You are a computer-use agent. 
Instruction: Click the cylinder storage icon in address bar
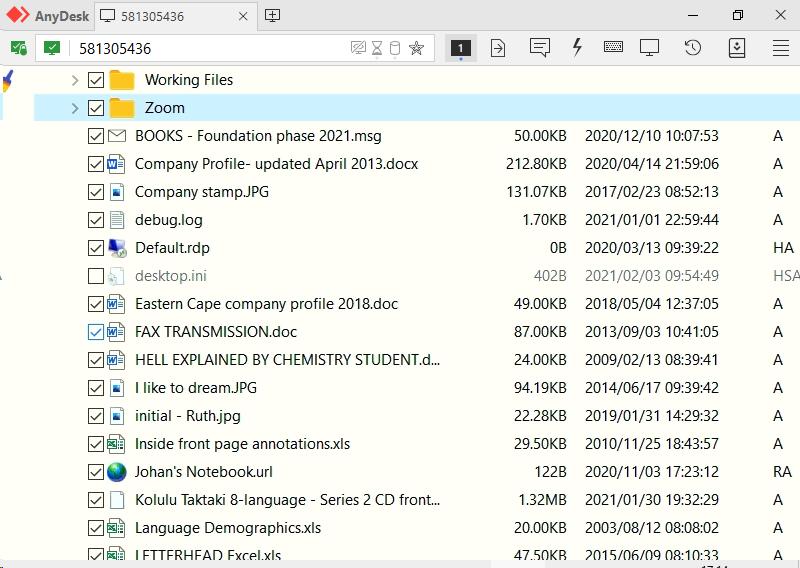pyautogui.click(x=395, y=48)
